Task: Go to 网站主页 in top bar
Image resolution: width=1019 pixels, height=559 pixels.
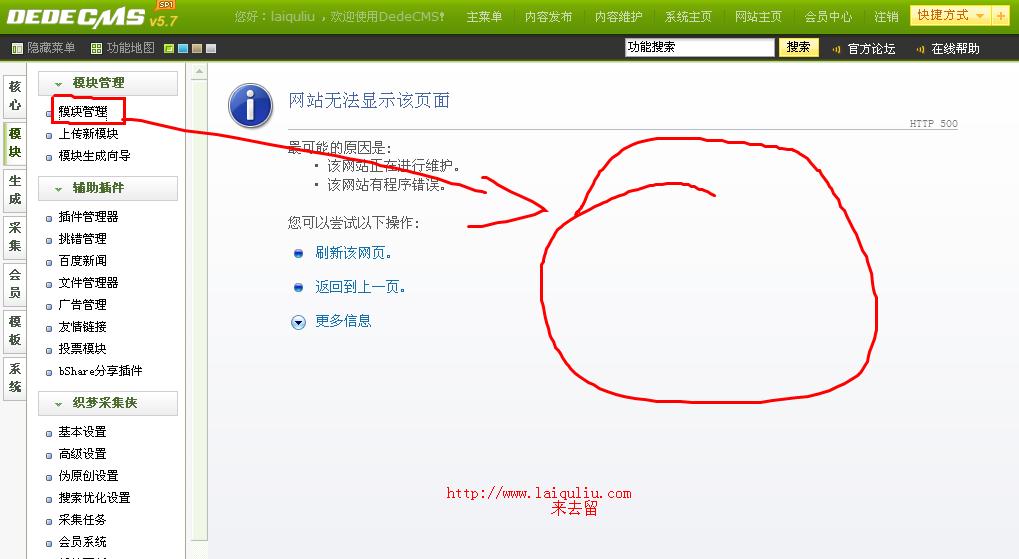Action: pyautogui.click(x=758, y=16)
